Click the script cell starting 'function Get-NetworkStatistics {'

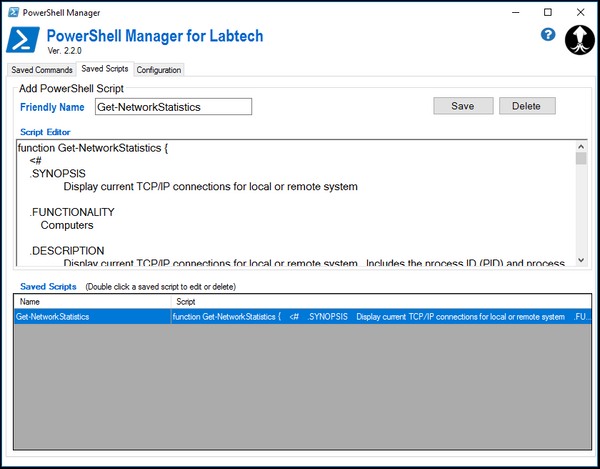pyautogui.click(x=381, y=317)
